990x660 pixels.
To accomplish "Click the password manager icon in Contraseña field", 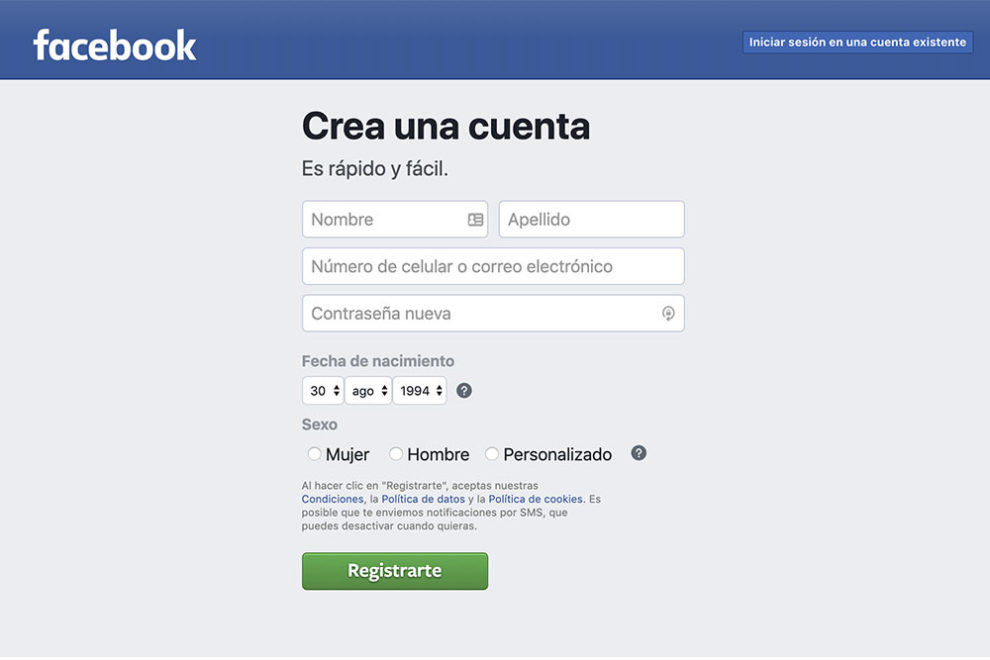I will click(x=668, y=313).
